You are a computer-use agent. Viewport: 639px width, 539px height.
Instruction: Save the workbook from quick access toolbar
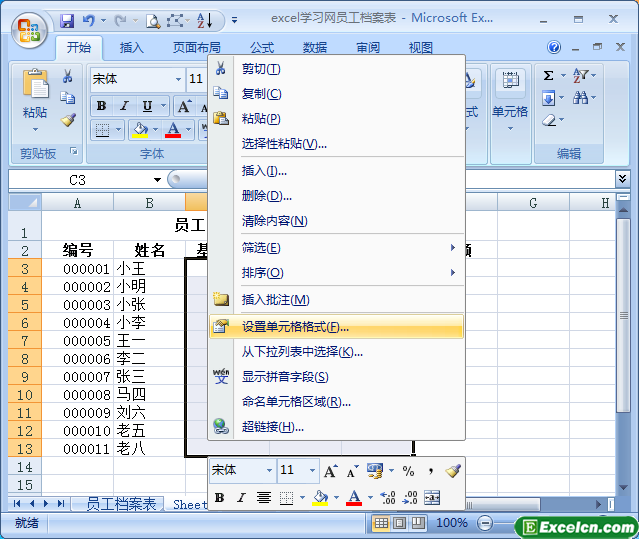coord(67,20)
